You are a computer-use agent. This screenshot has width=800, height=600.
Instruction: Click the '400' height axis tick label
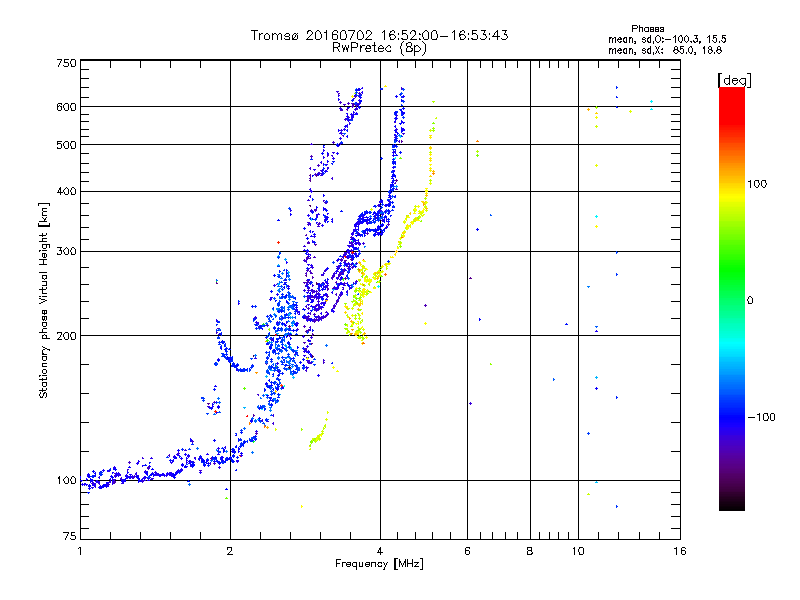click(66, 192)
